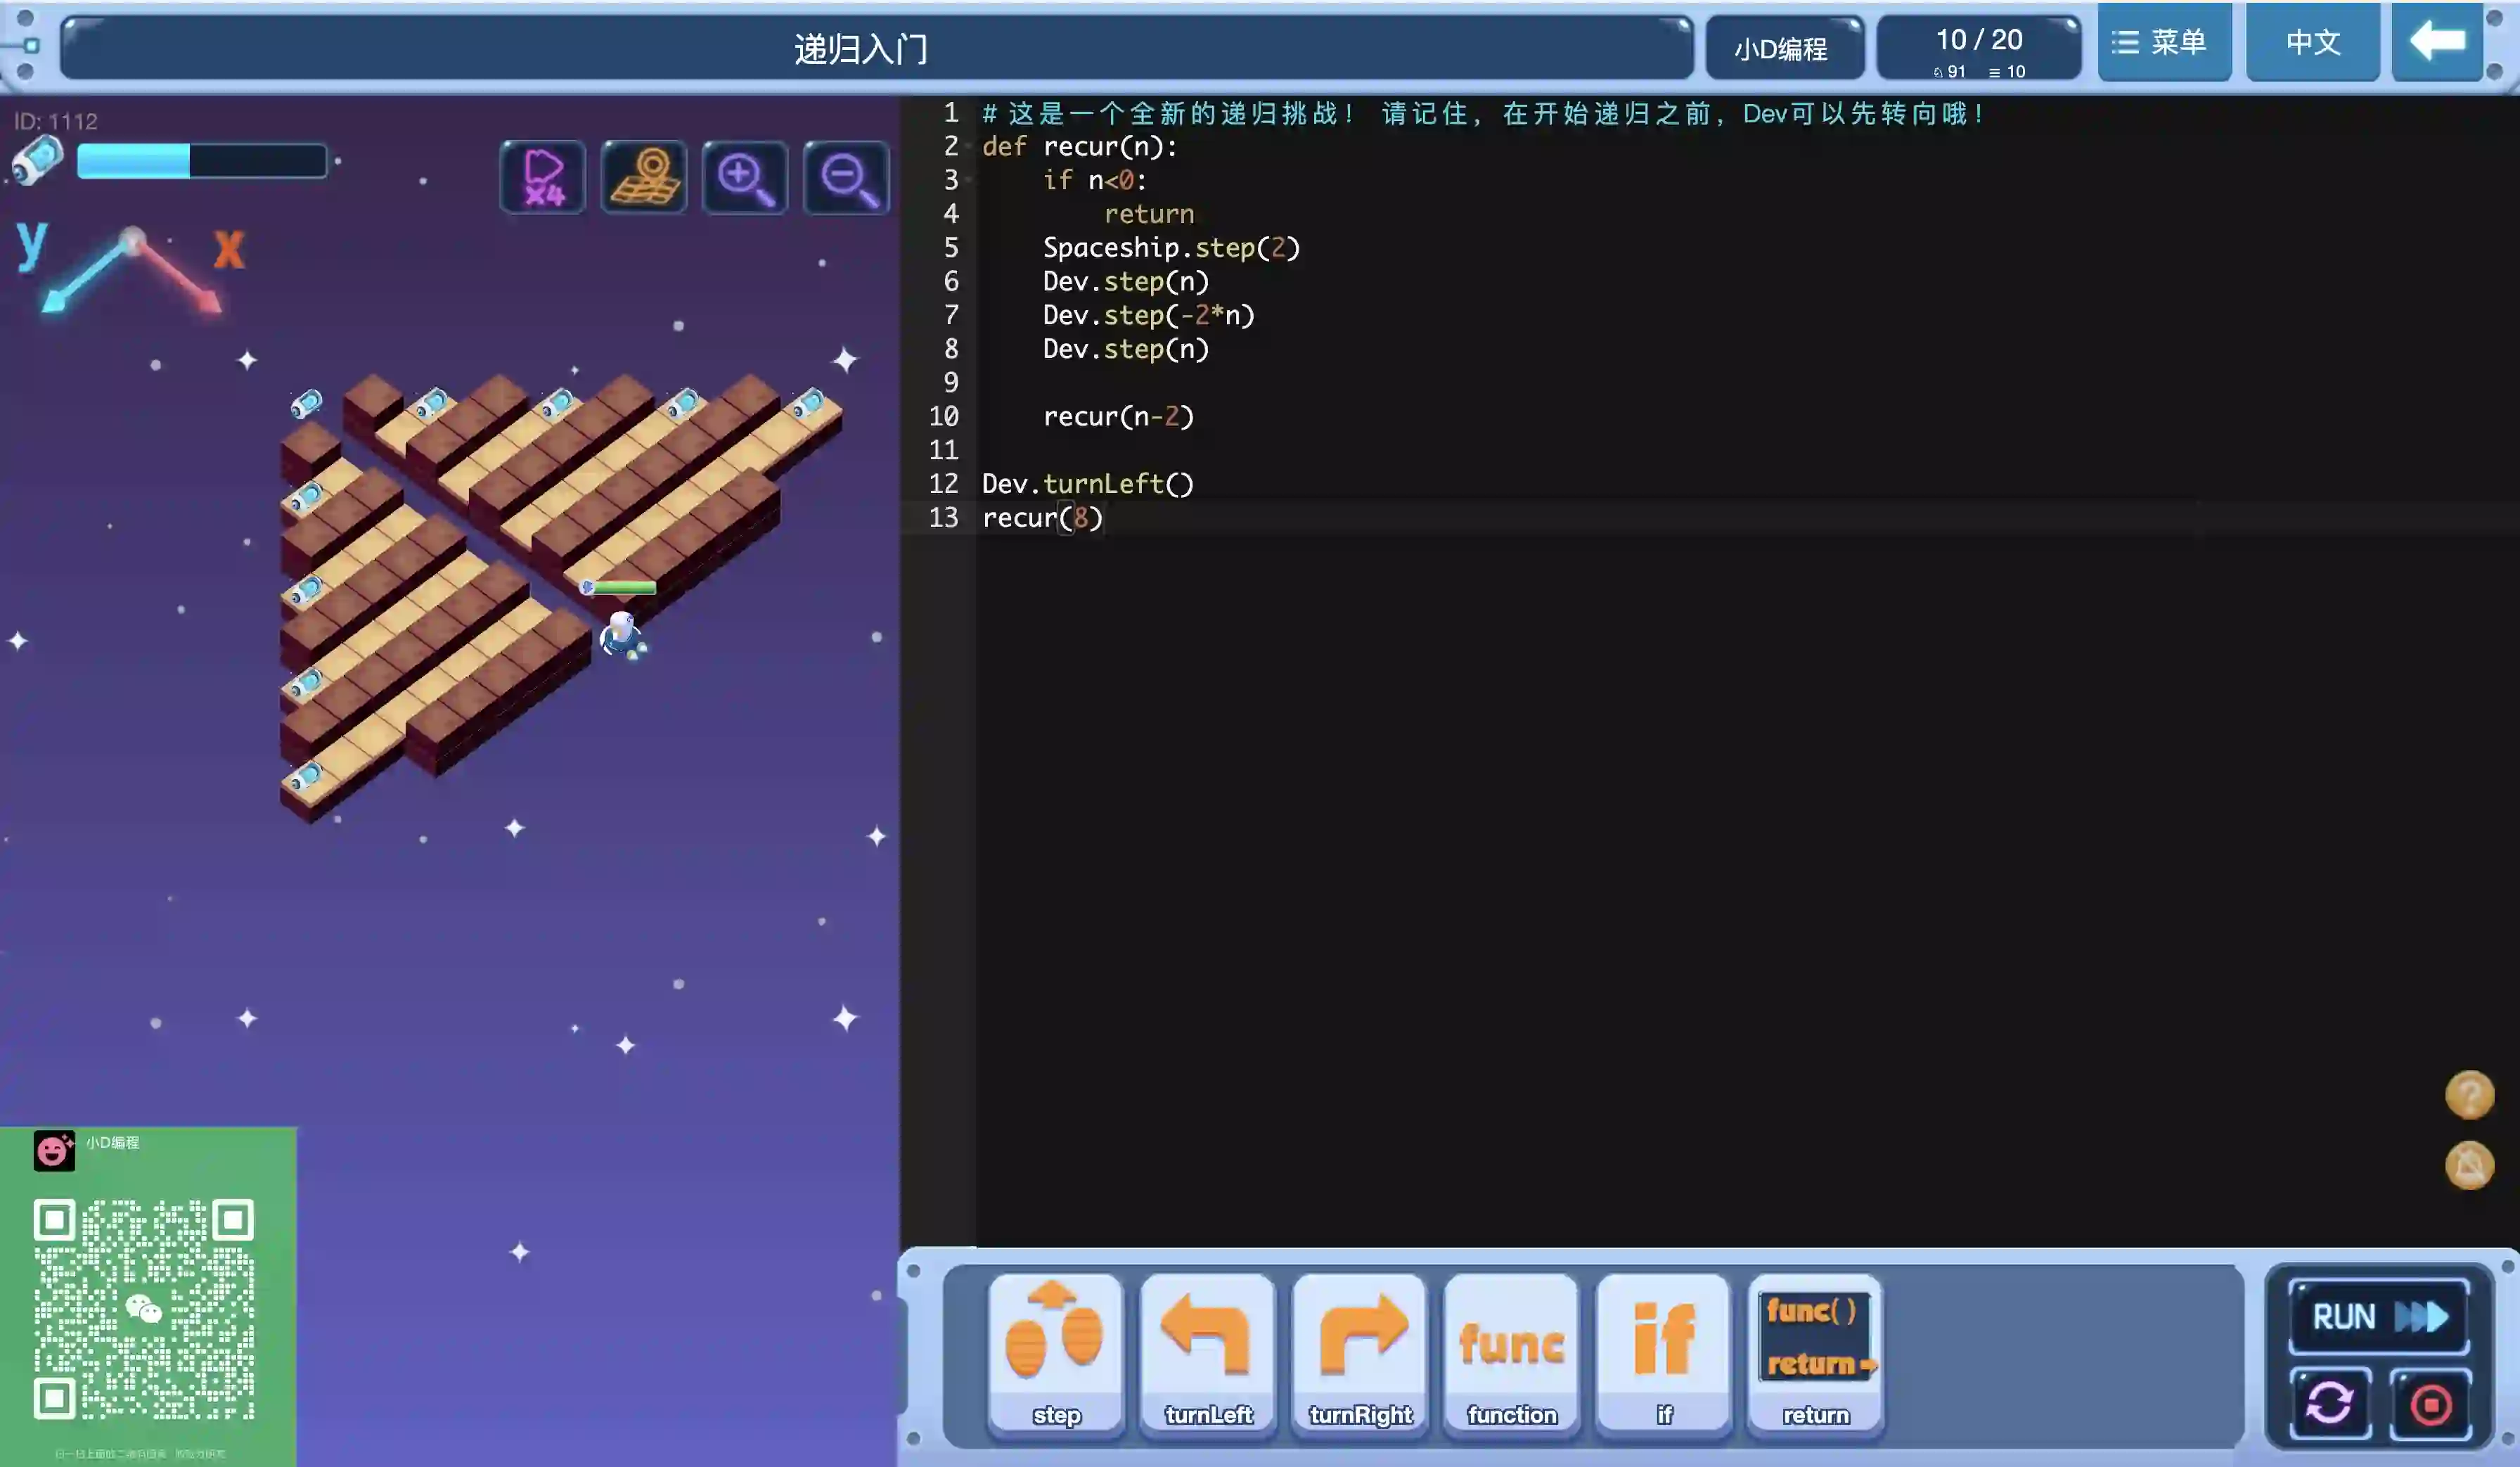The width and height of the screenshot is (2520, 1467).
Task: Toggle the notification bell mute button
Action: pyautogui.click(x=2469, y=1165)
